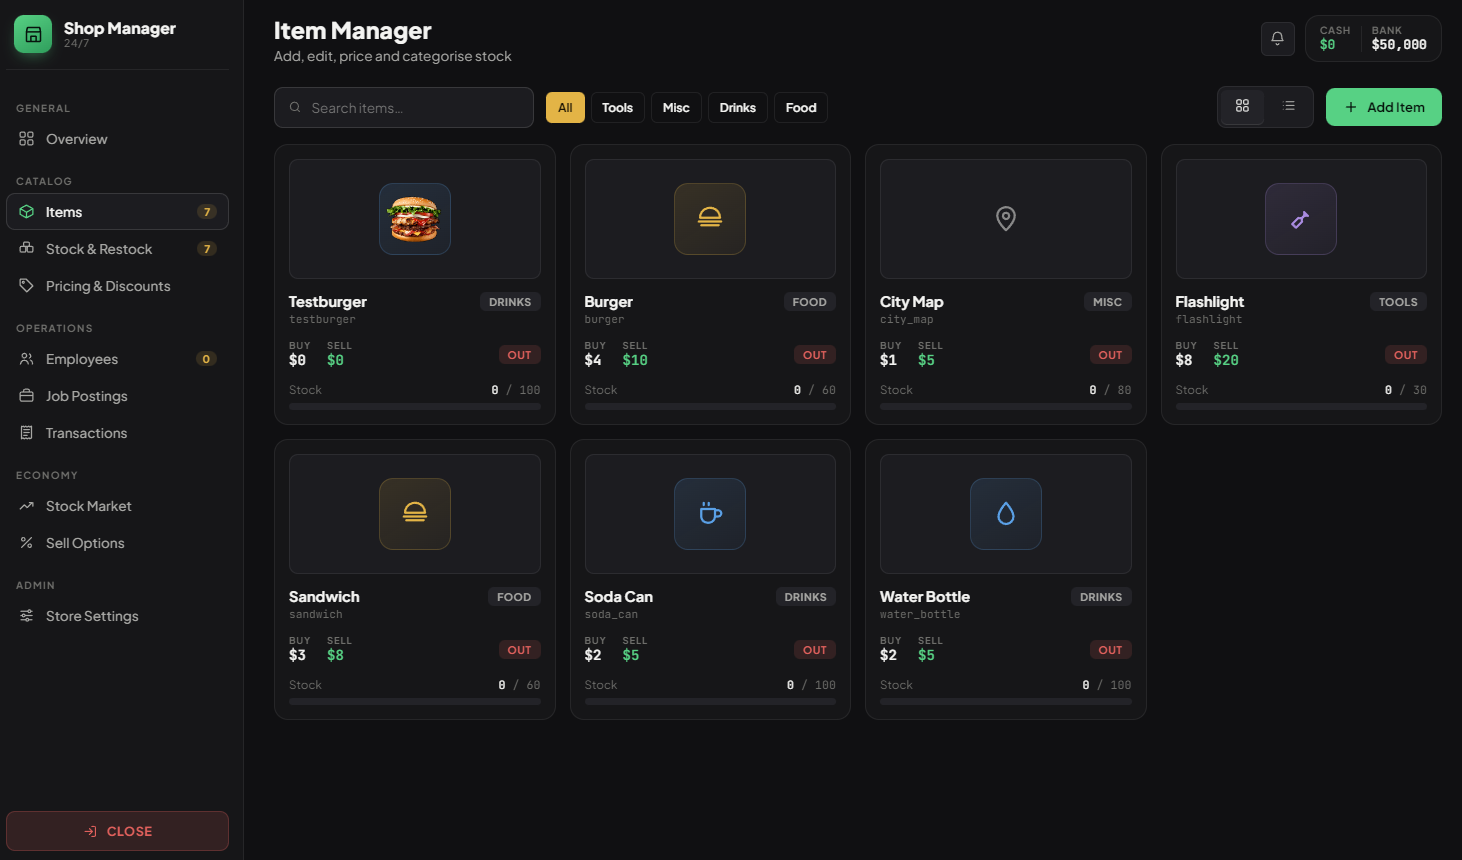
Task: Click the Stock Market trend icon
Action: (x=27, y=506)
